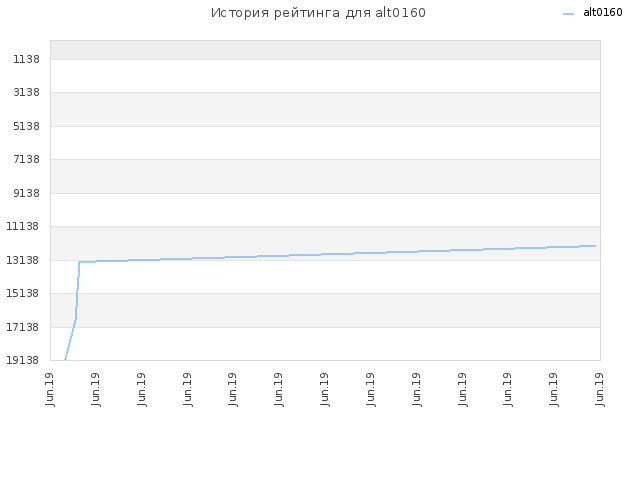Image resolution: width=640 pixels, height=480 pixels.
Task: Select the 13138 y-axis label
Action: (x=23, y=260)
